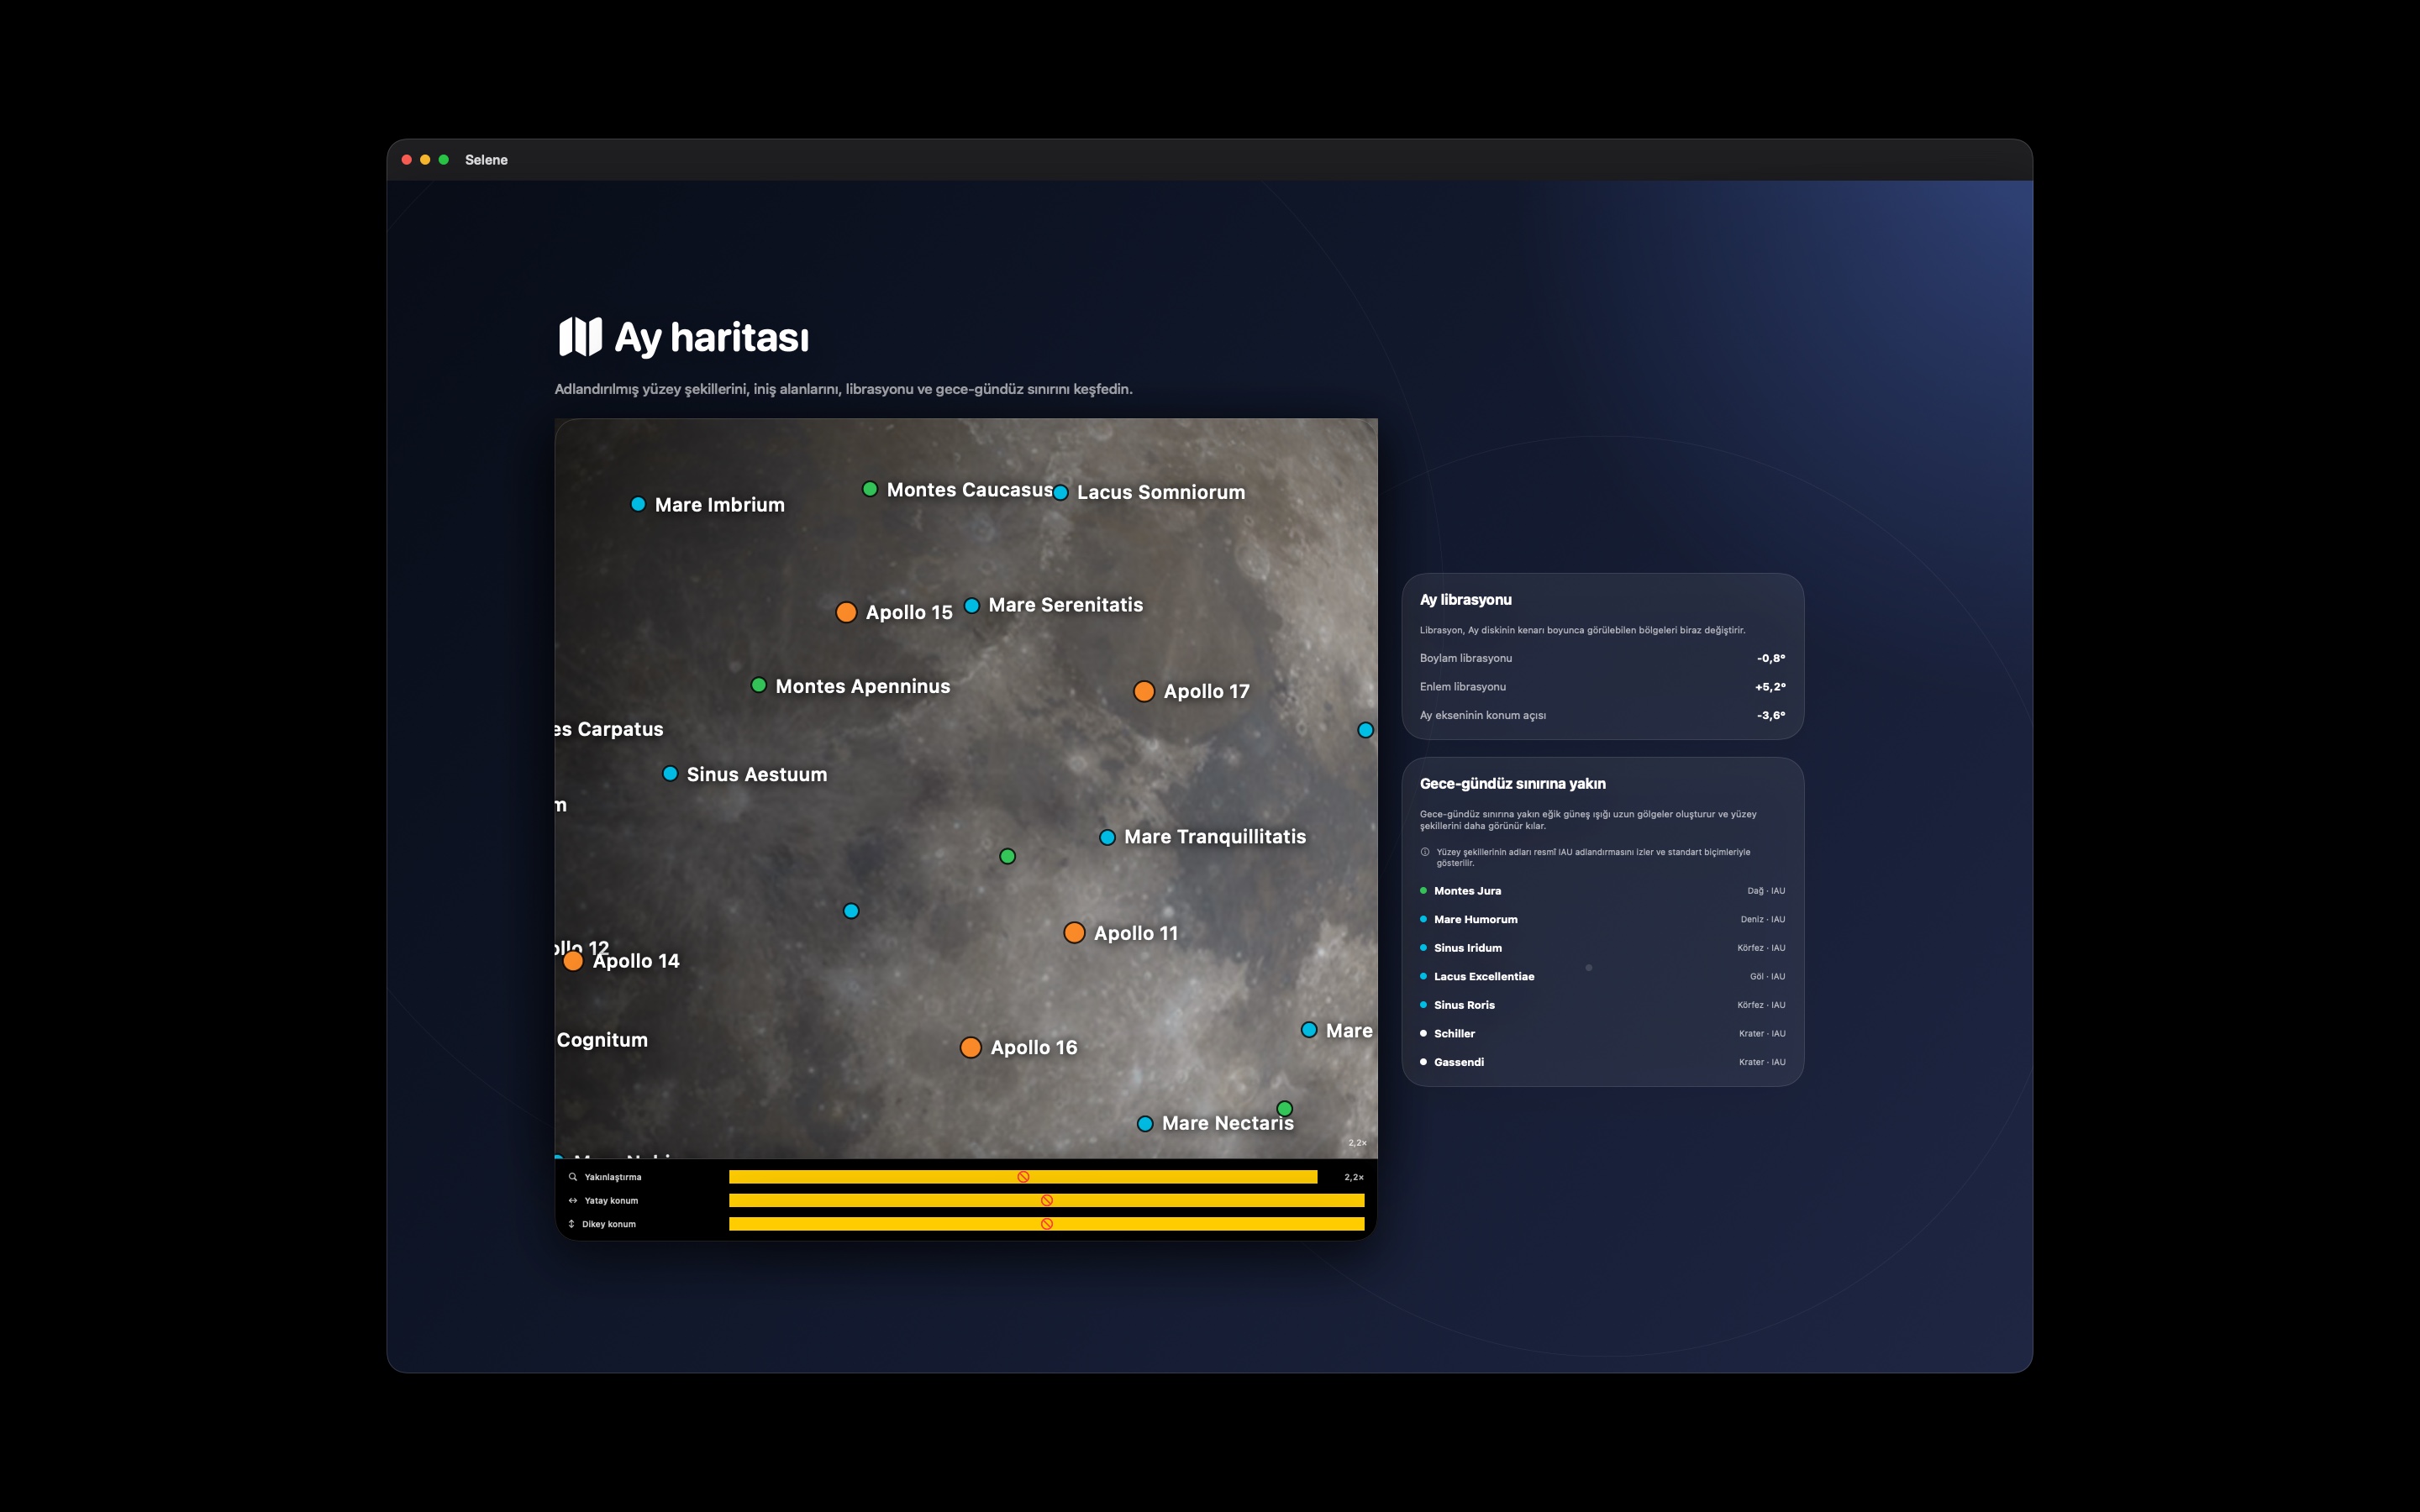The width and height of the screenshot is (2420, 1512).
Task: Click the Göl · IAU tag
Action: (1767, 976)
